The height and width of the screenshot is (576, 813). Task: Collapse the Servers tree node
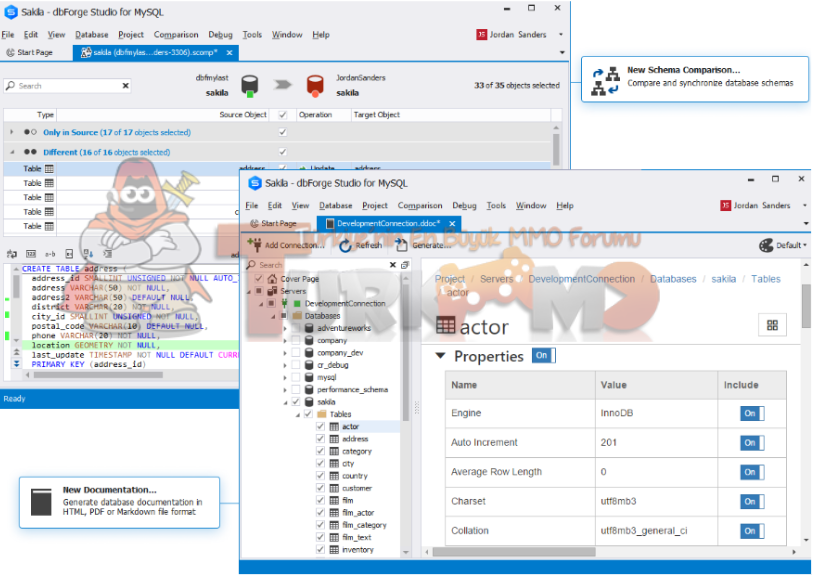pyautogui.click(x=248, y=291)
